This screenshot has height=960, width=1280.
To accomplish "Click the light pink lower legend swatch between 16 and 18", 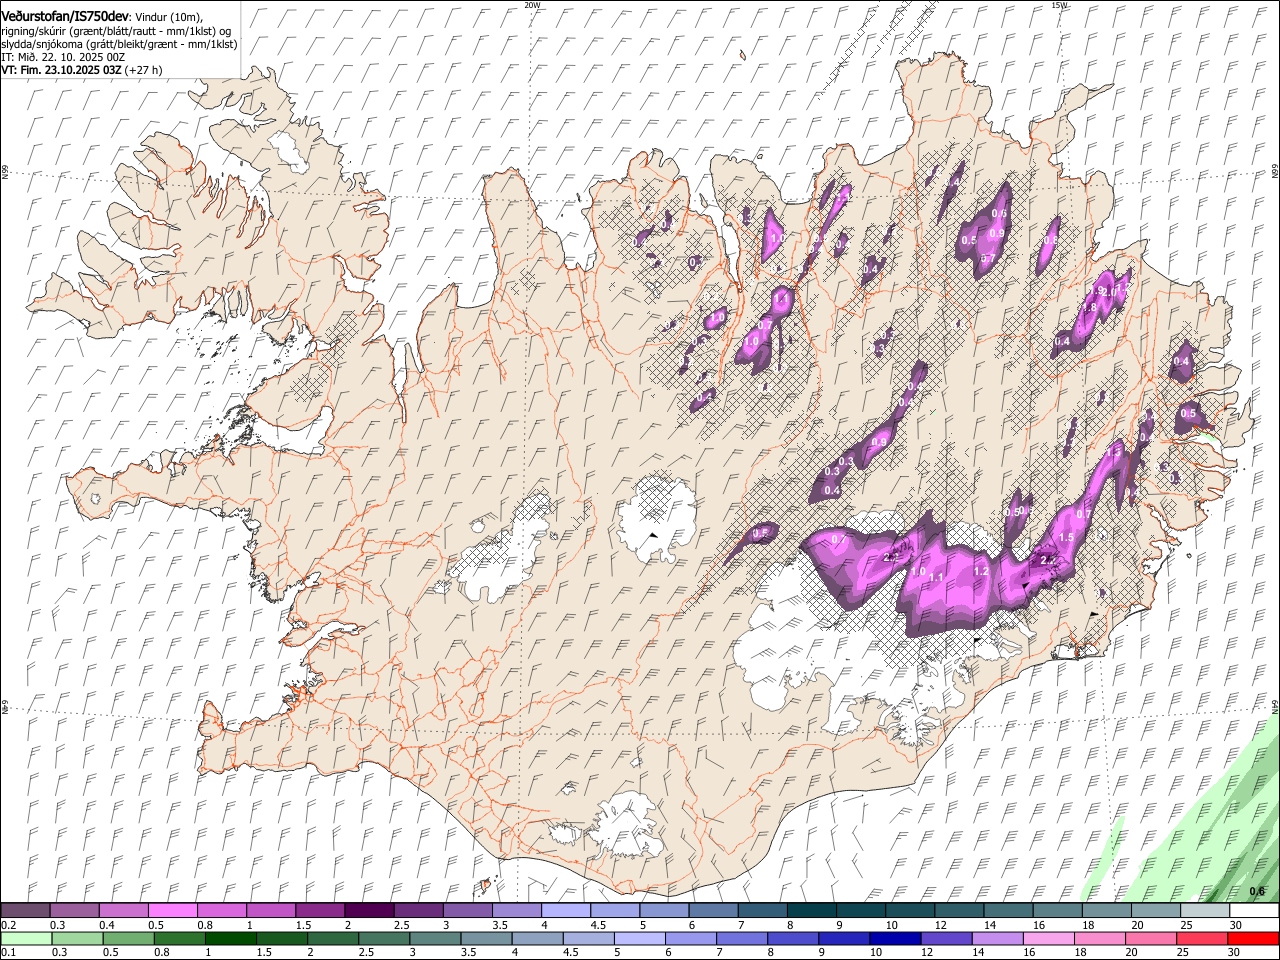I will tap(1048, 938).
